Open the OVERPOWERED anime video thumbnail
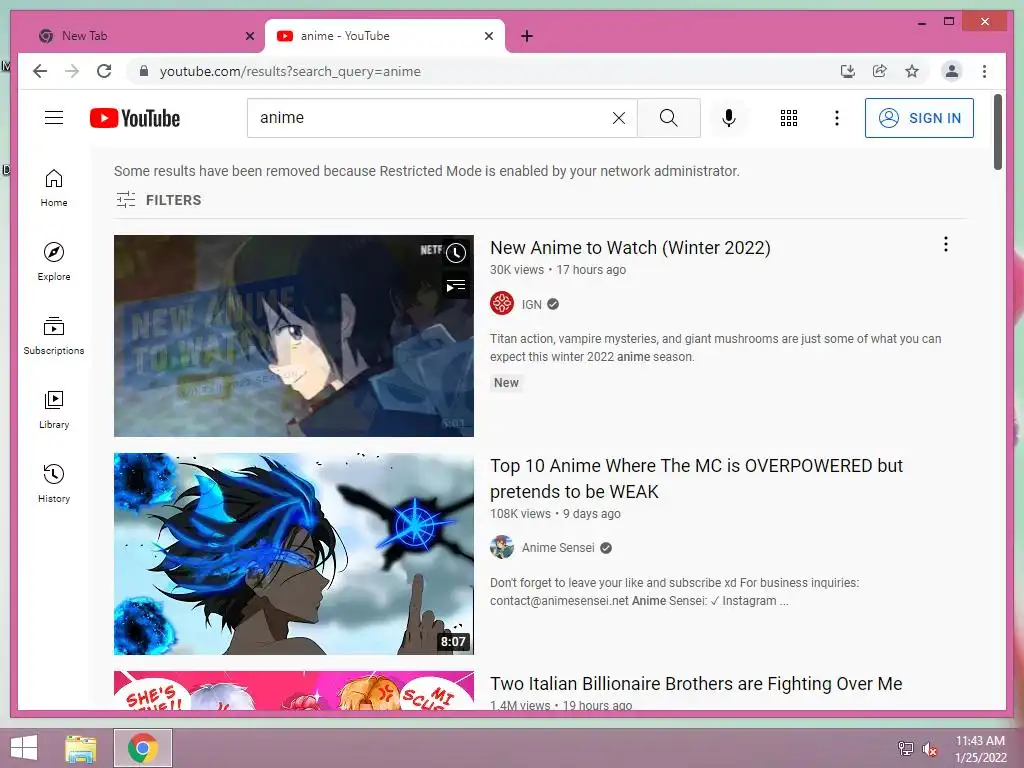 [x=293, y=554]
